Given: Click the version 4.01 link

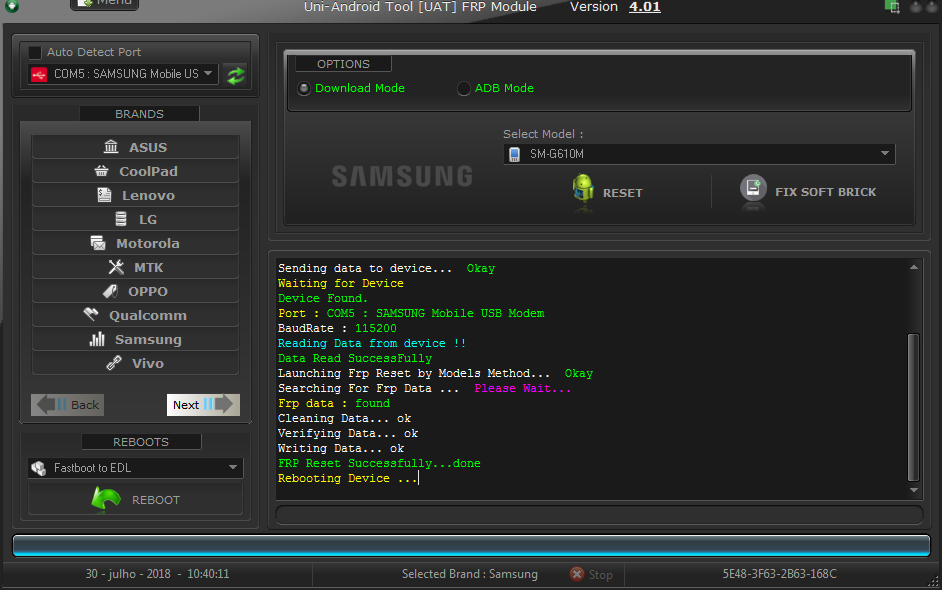Looking at the screenshot, I should (x=645, y=7).
